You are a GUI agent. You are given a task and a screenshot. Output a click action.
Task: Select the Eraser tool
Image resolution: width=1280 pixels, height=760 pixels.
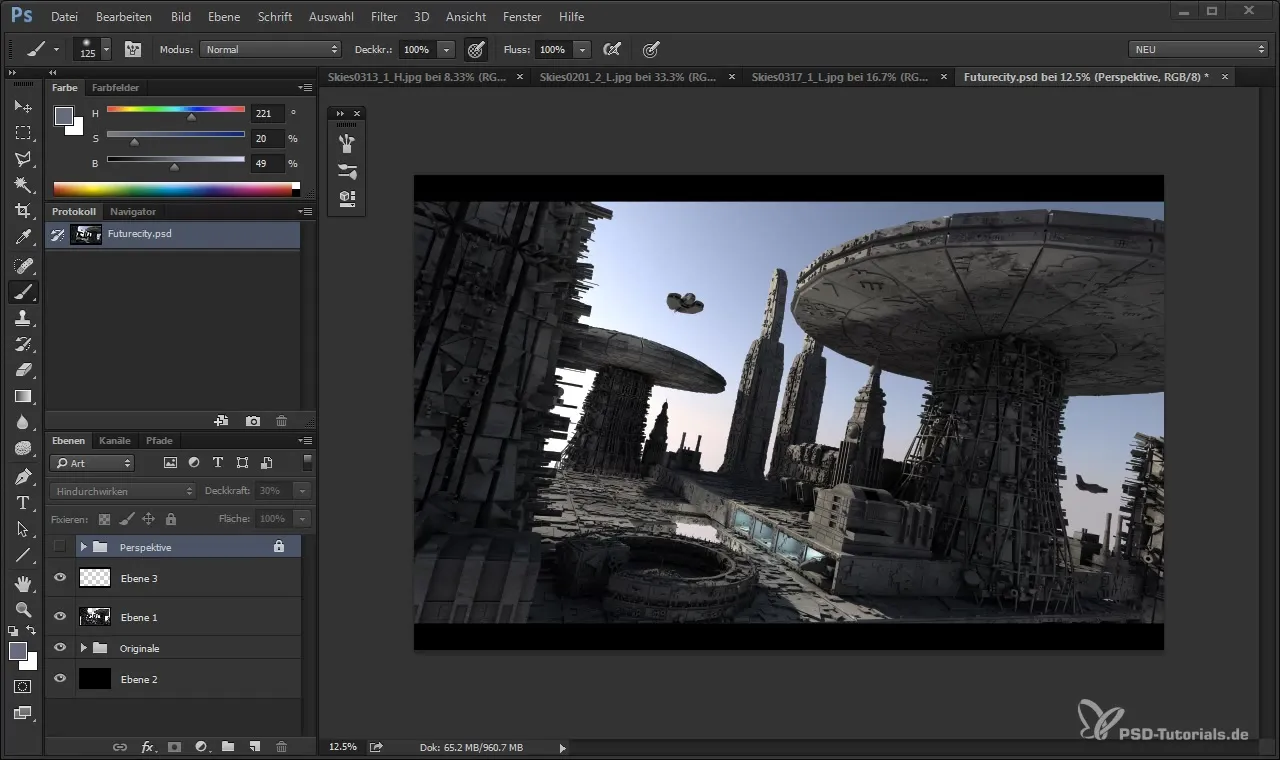point(23,370)
